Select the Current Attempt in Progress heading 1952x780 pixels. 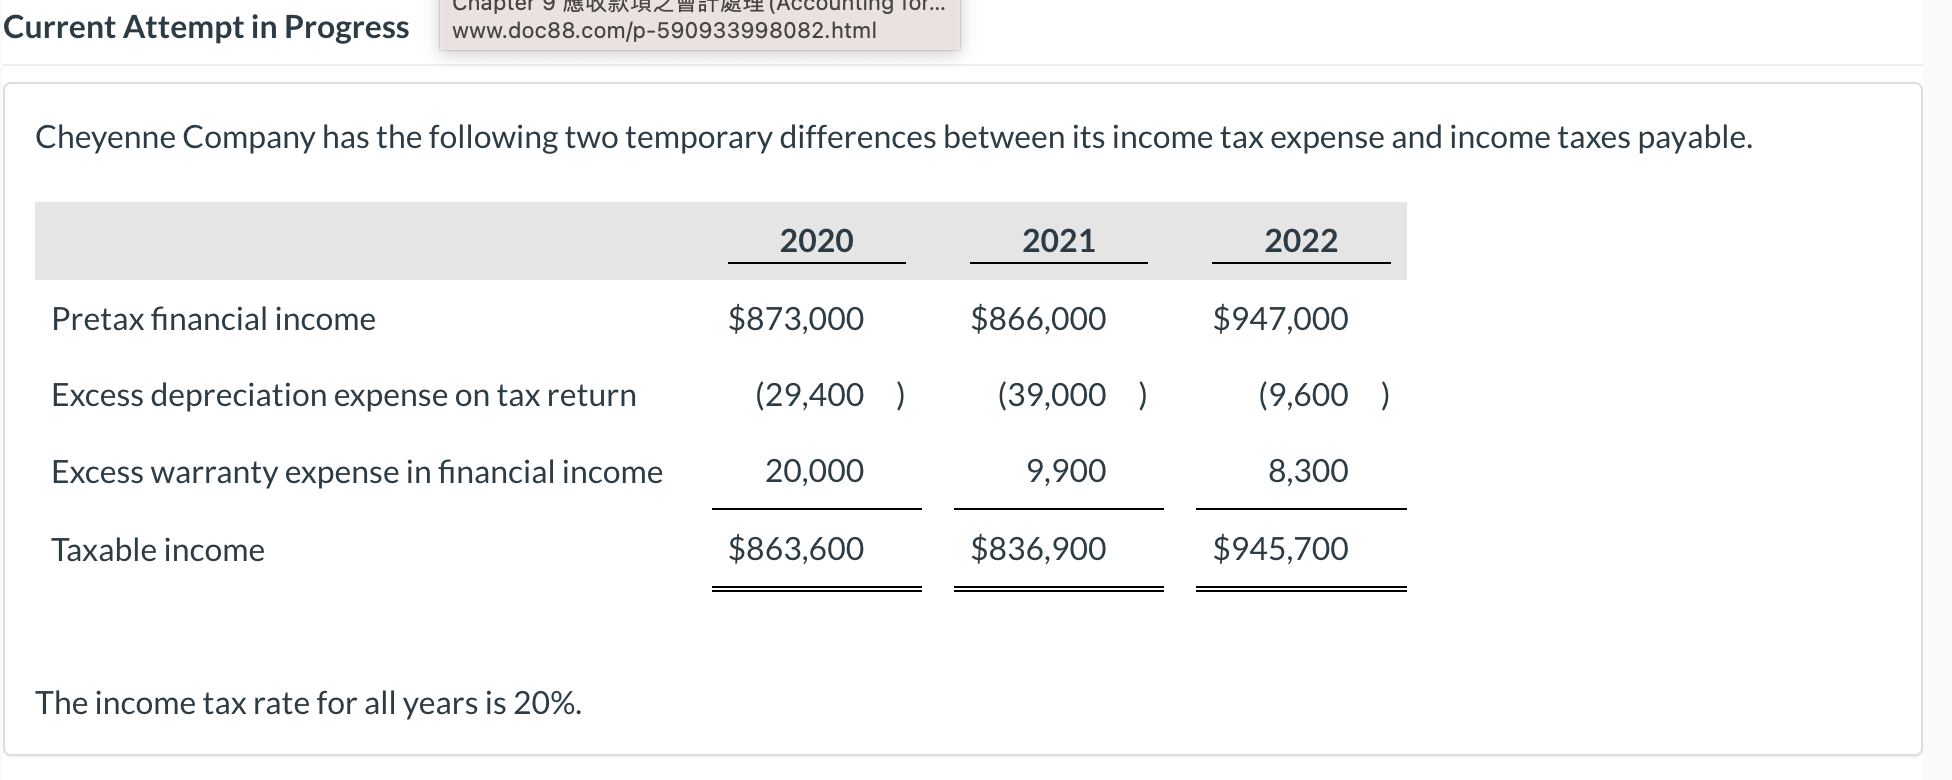205,28
